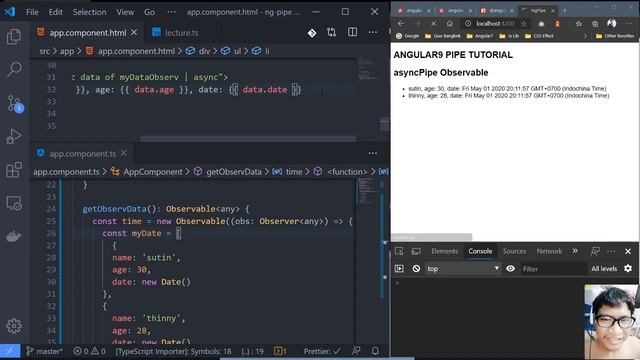Split the editor to the right
The image size is (640, 360).
(x=352, y=32)
